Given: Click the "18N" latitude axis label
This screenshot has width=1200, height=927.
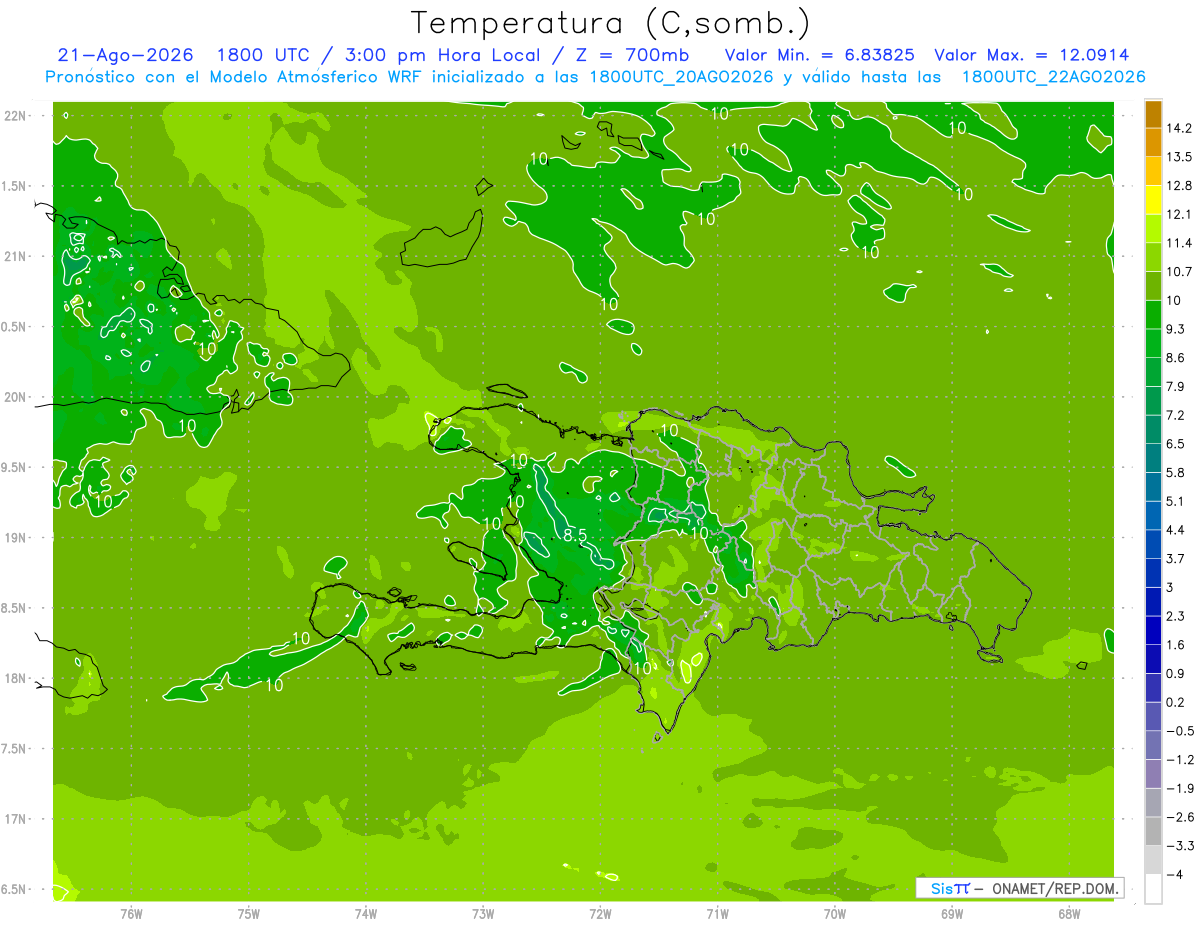Looking at the screenshot, I should click(x=17, y=679).
